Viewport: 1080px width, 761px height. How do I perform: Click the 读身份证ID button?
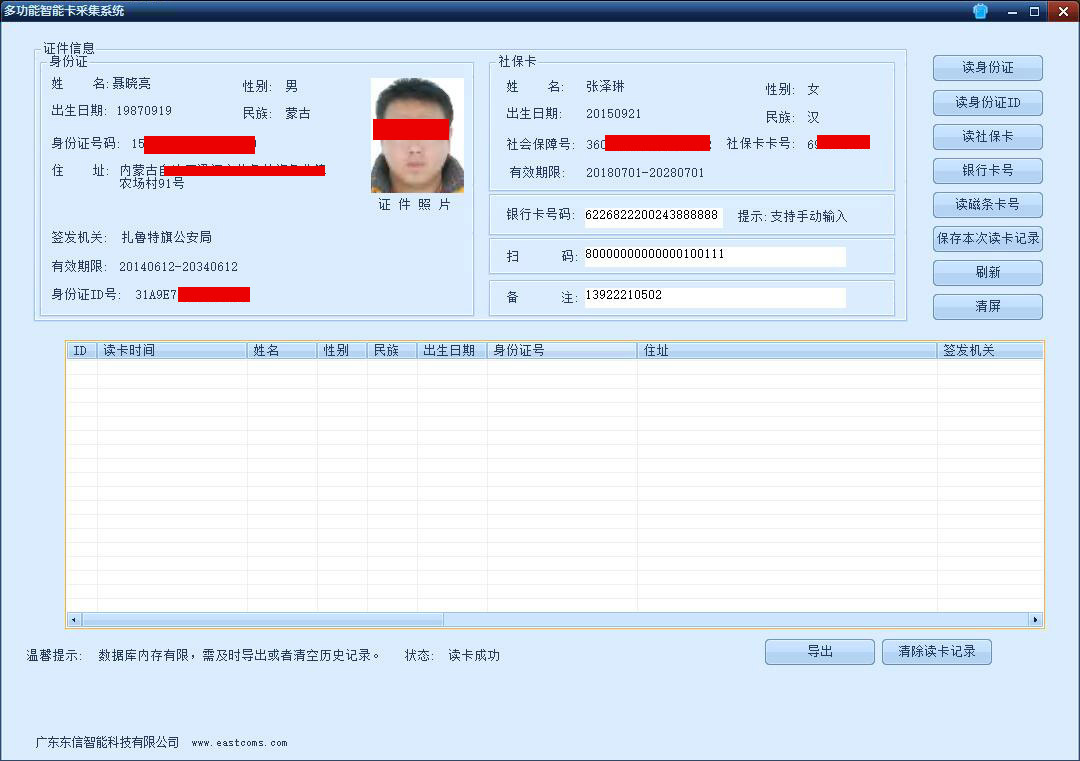(987, 102)
